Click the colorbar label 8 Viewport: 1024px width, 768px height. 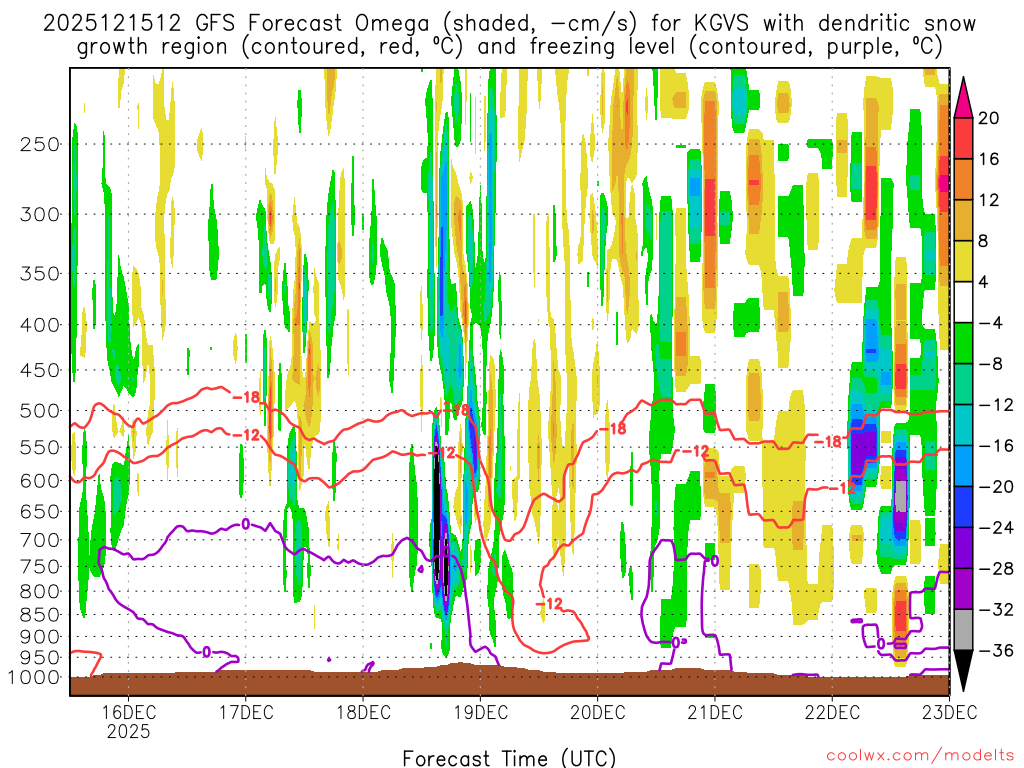click(x=984, y=241)
